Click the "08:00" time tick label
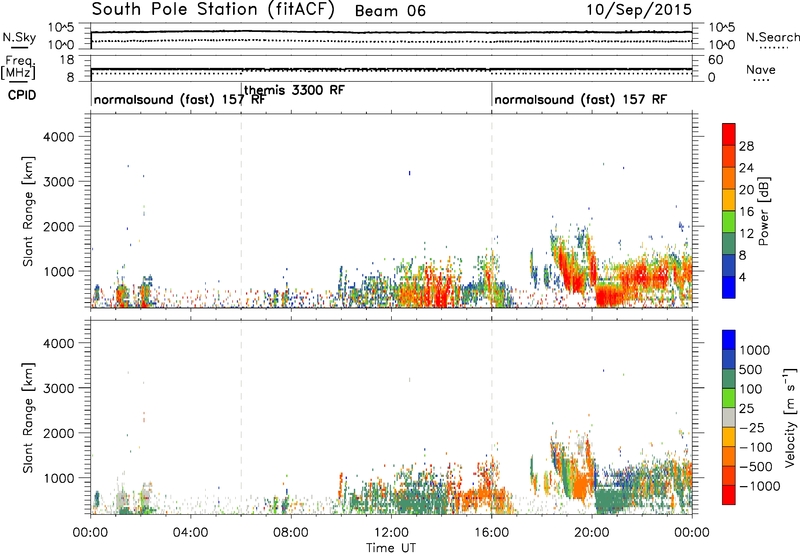The width and height of the screenshot is (800, 554). pyautogui.click(x=290, y=533)
